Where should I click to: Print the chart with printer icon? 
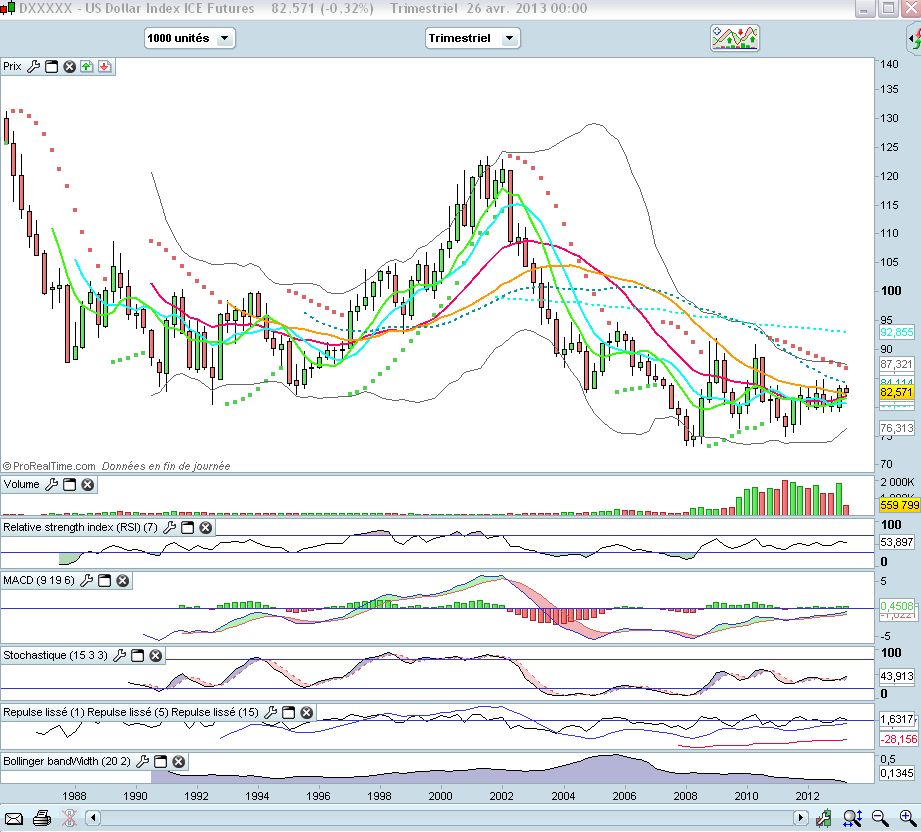click(x=42, y=818)
